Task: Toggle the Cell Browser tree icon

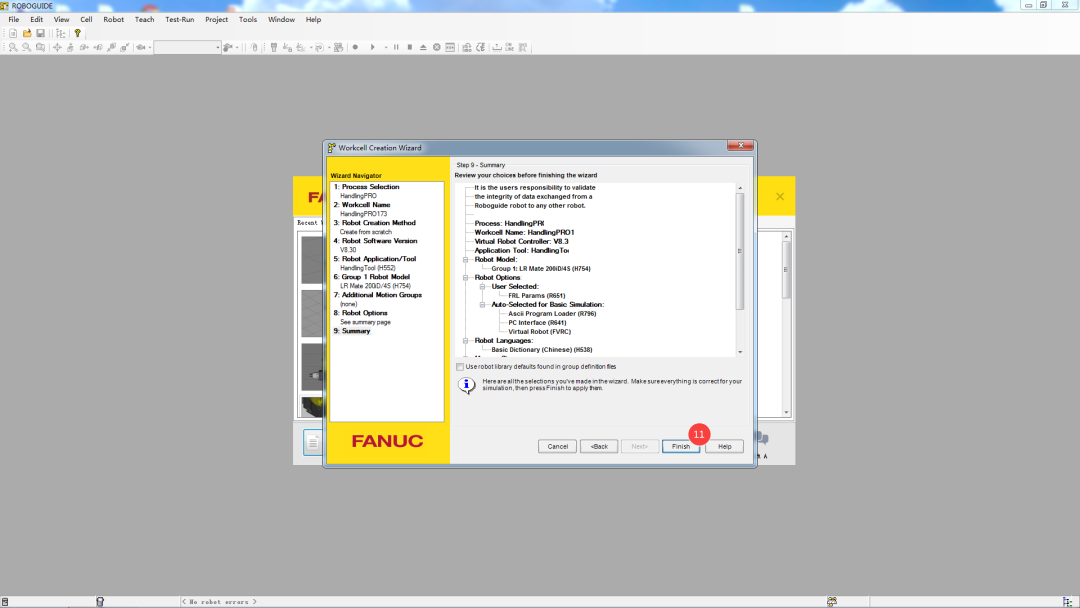Action: coord(61,33)
